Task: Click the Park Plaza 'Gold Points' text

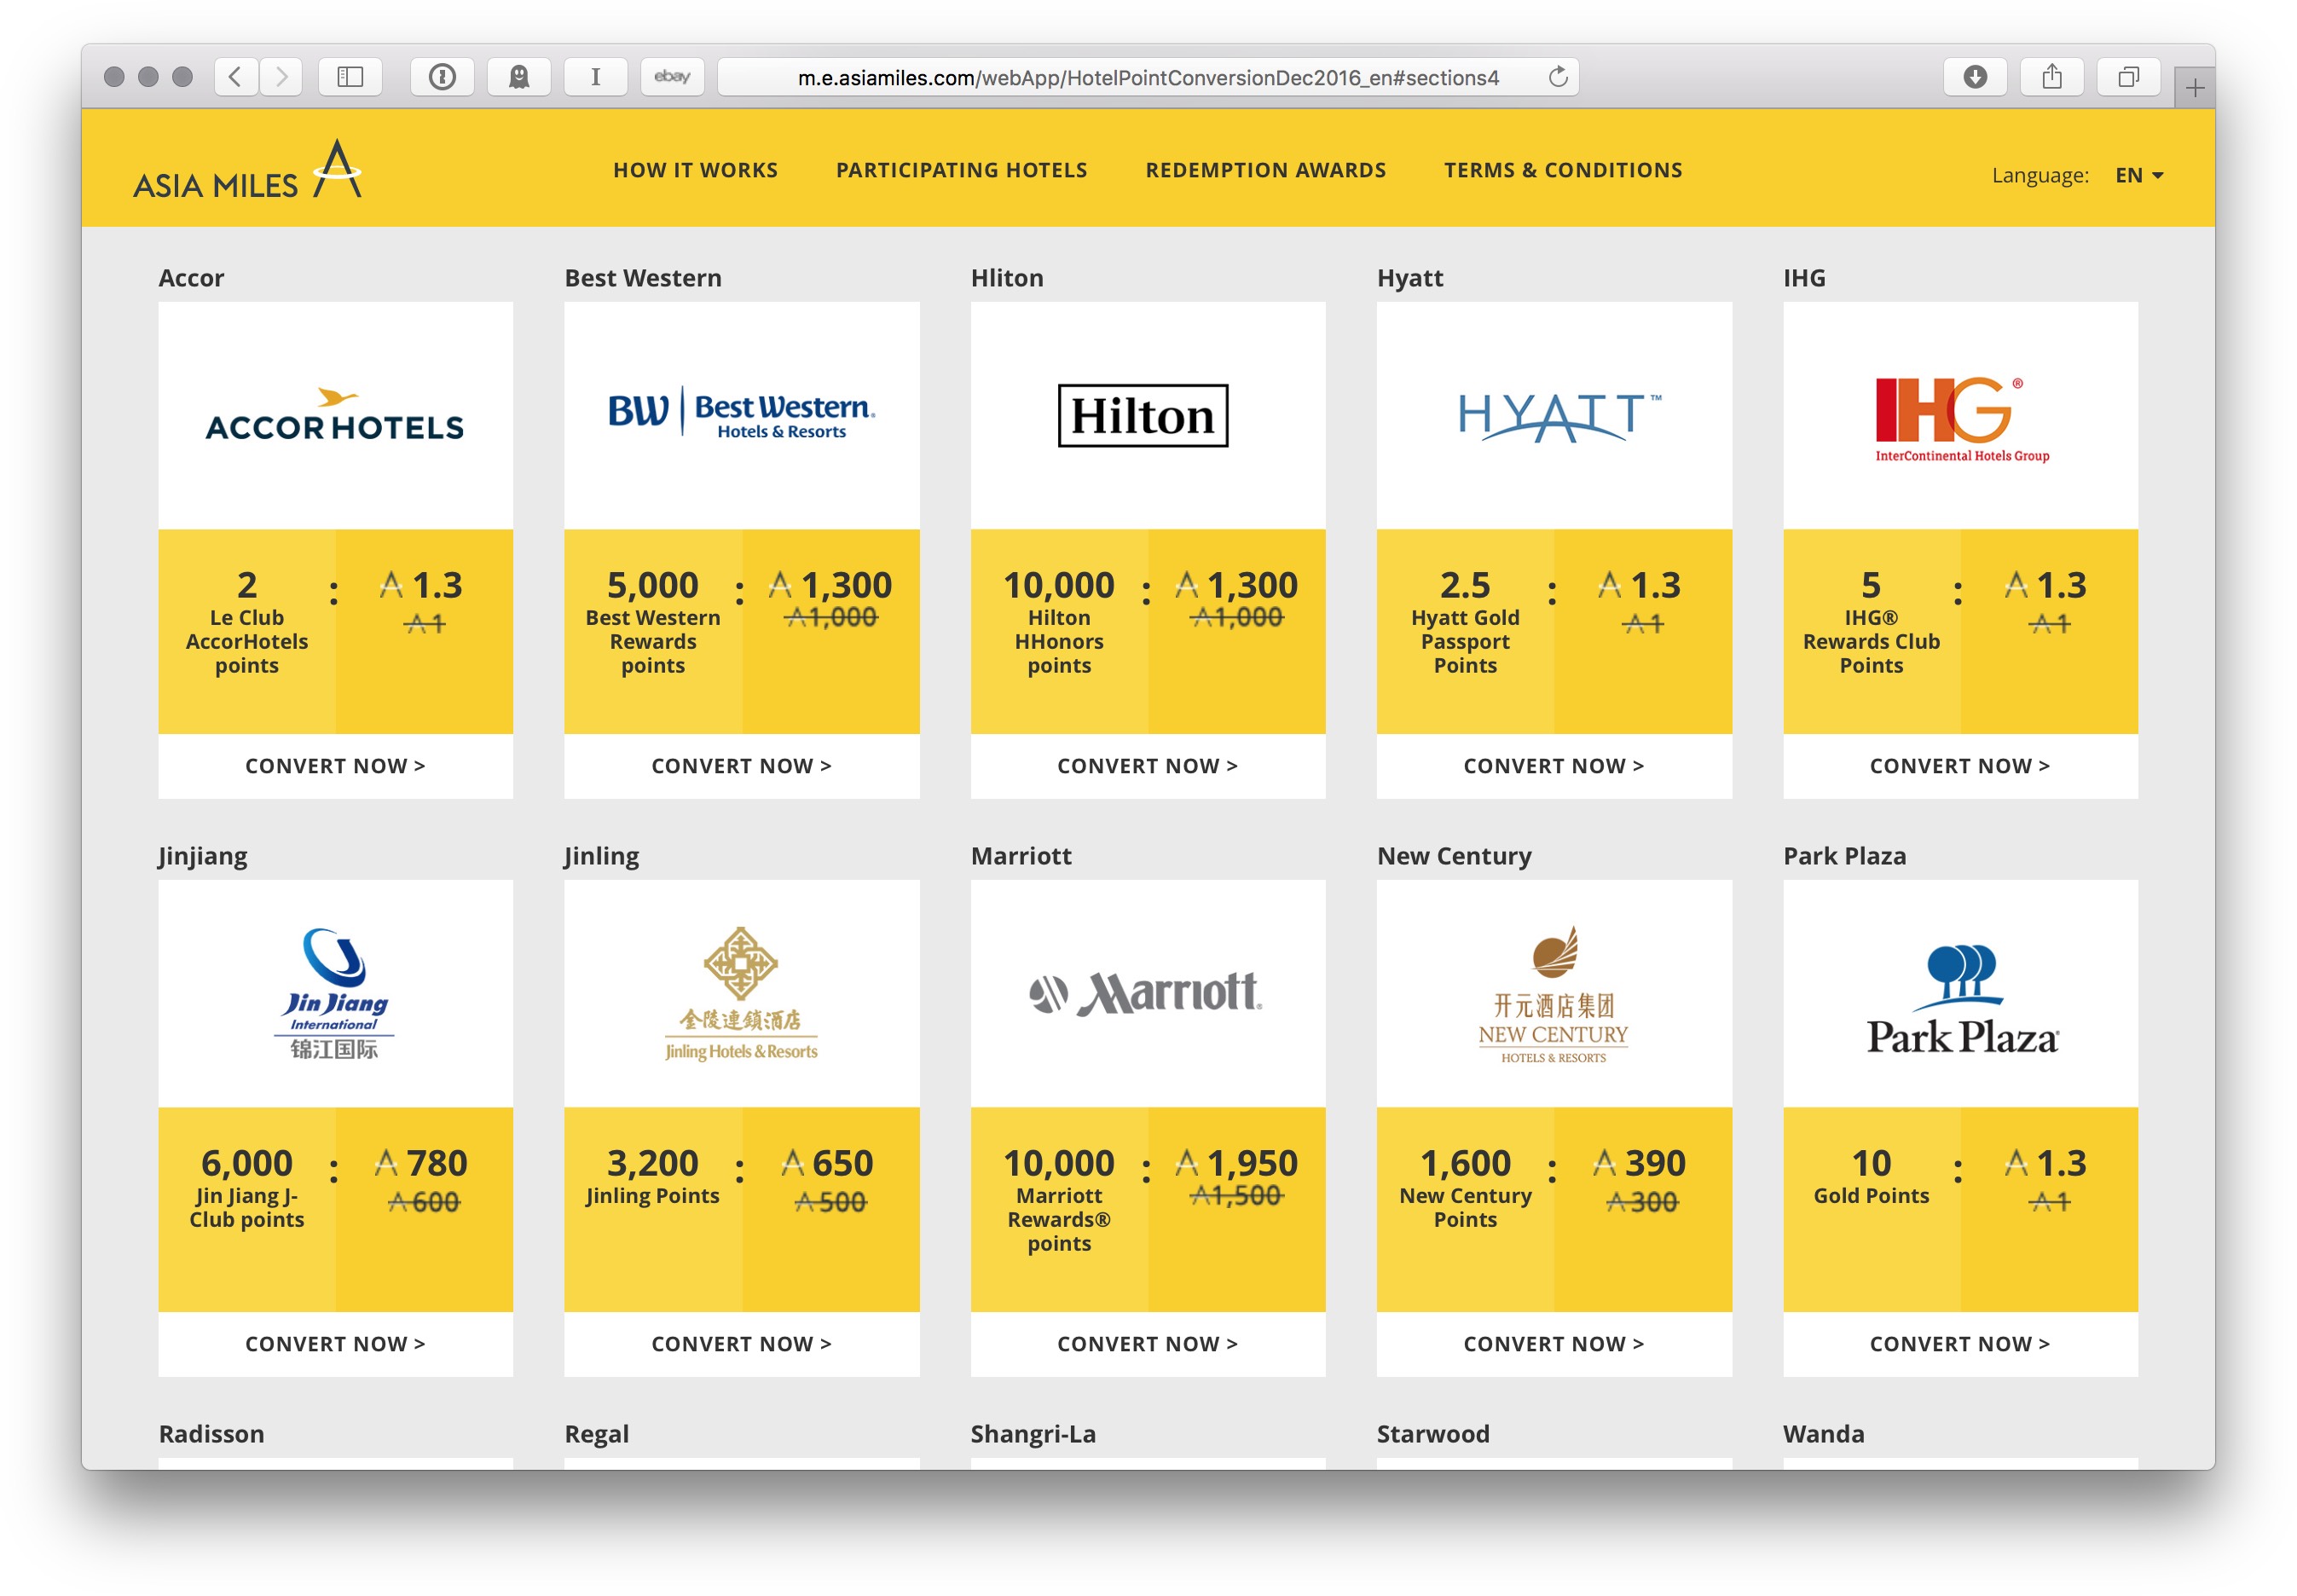Action: [x=1870, y=1196]
